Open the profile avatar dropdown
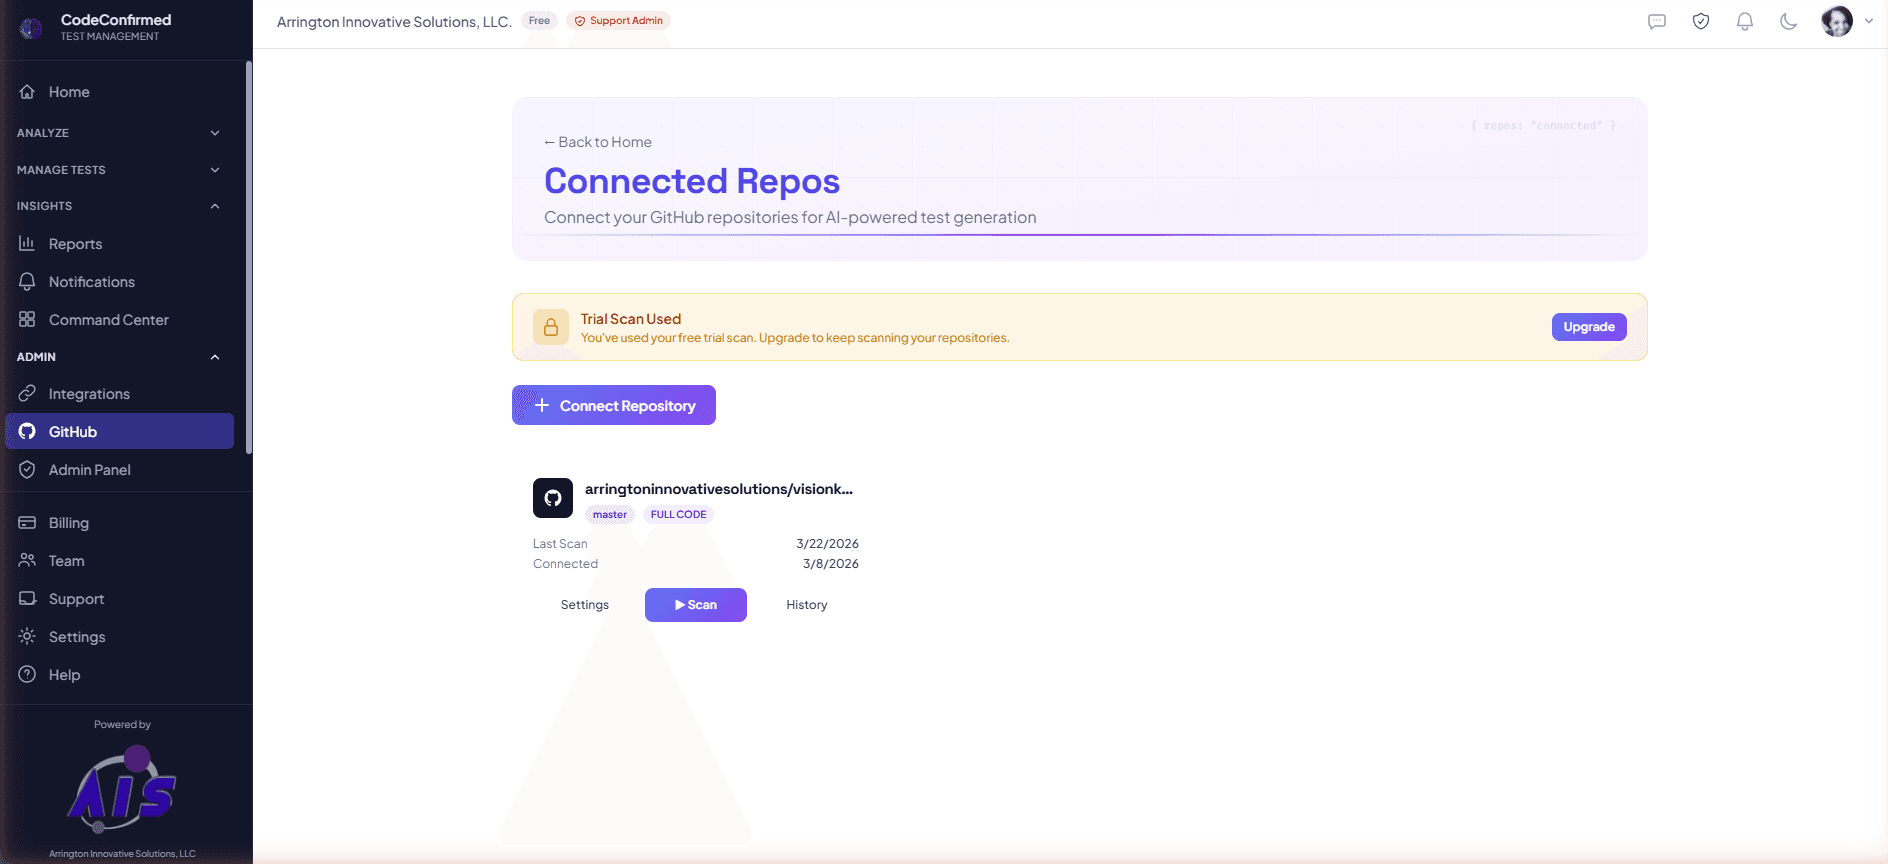 point(1837,20)
